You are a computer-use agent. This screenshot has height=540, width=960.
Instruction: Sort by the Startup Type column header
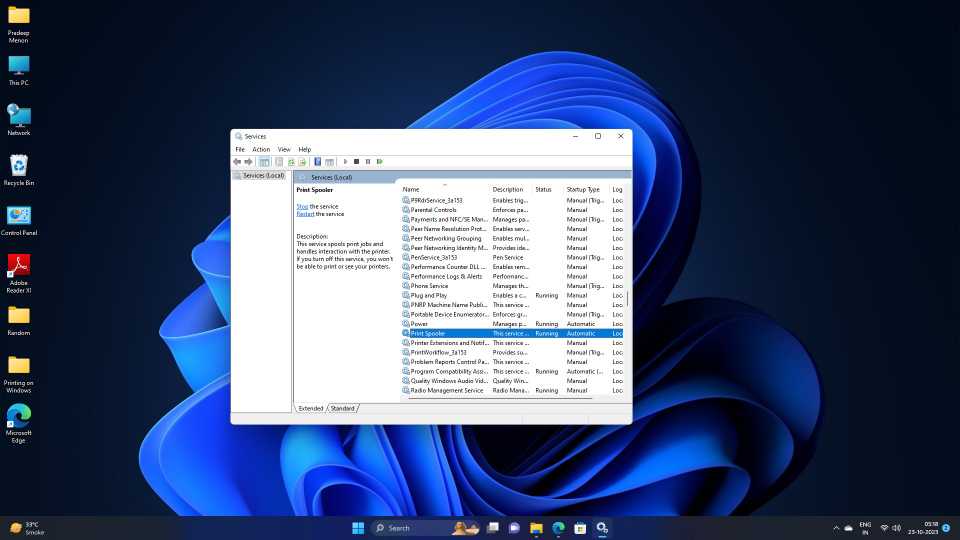(587, 189)
